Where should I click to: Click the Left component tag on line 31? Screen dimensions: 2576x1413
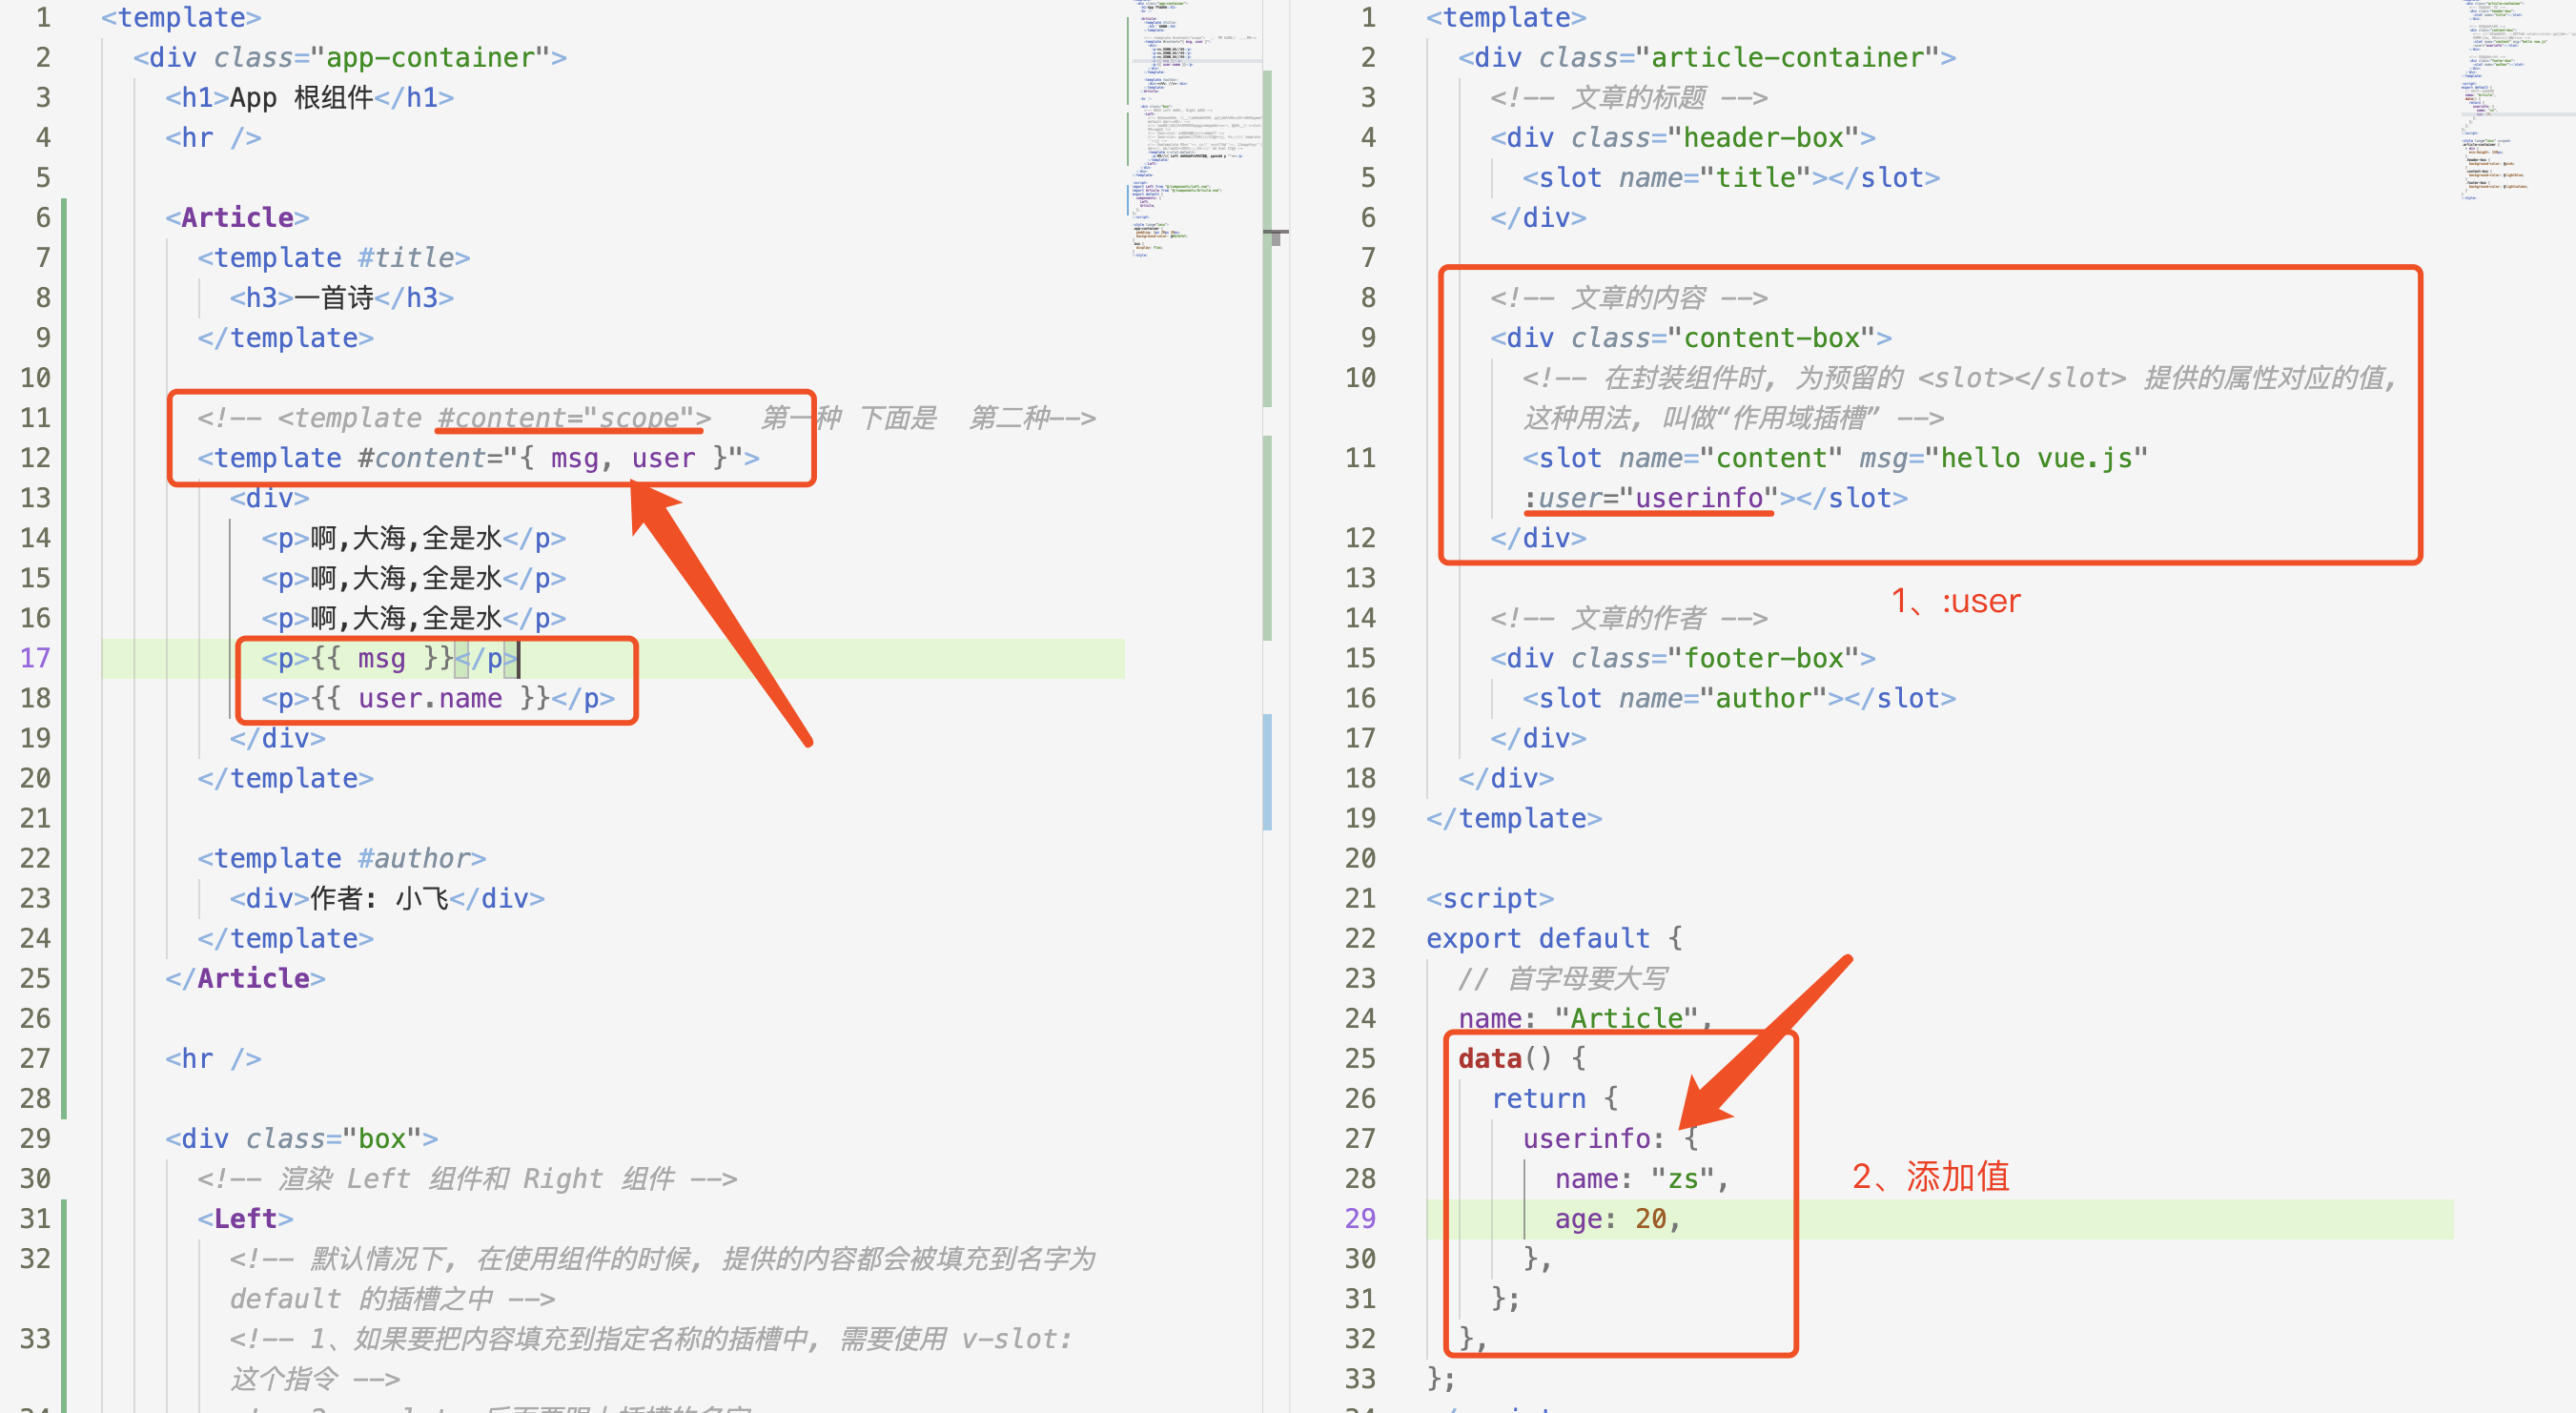pyautogui.click(x=245, y=1218)
